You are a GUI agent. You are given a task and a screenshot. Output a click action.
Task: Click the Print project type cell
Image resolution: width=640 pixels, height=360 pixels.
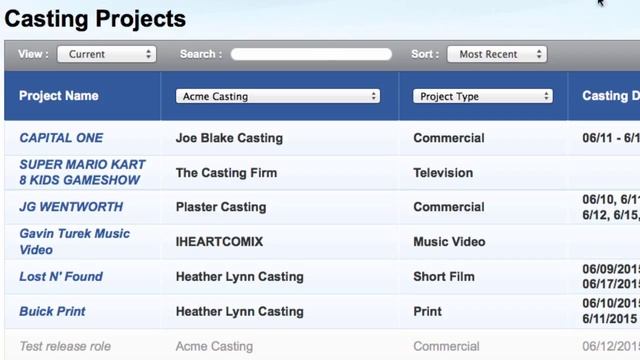click(x=427, y=311)
